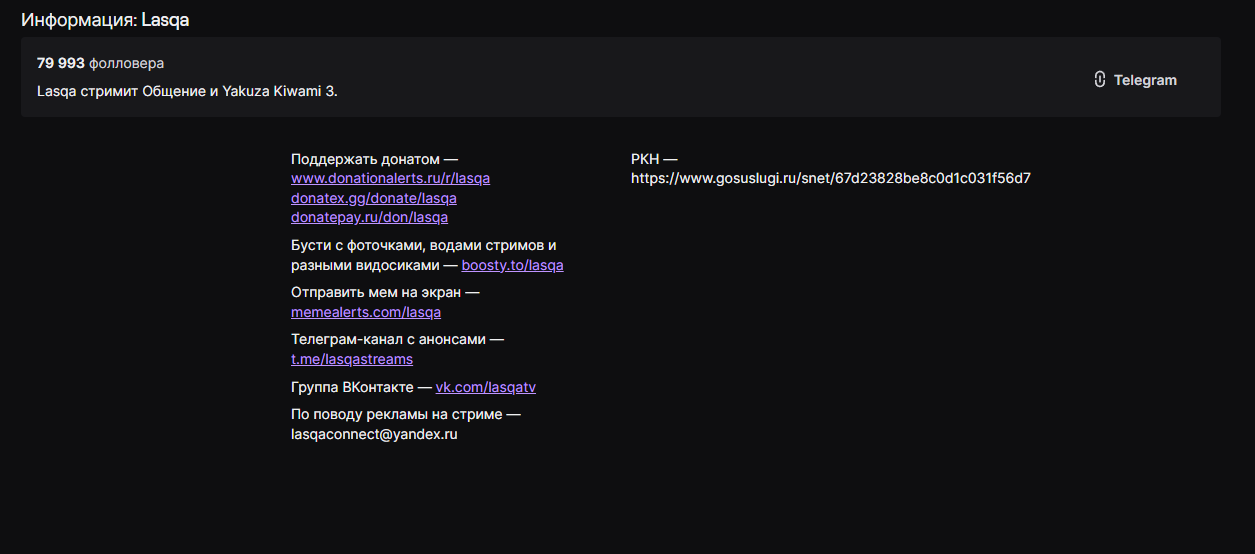Viewport: 1255px width, 554px height.
Task: Open donatepay.ru/don/lasqa link
Action: point(369,217)
